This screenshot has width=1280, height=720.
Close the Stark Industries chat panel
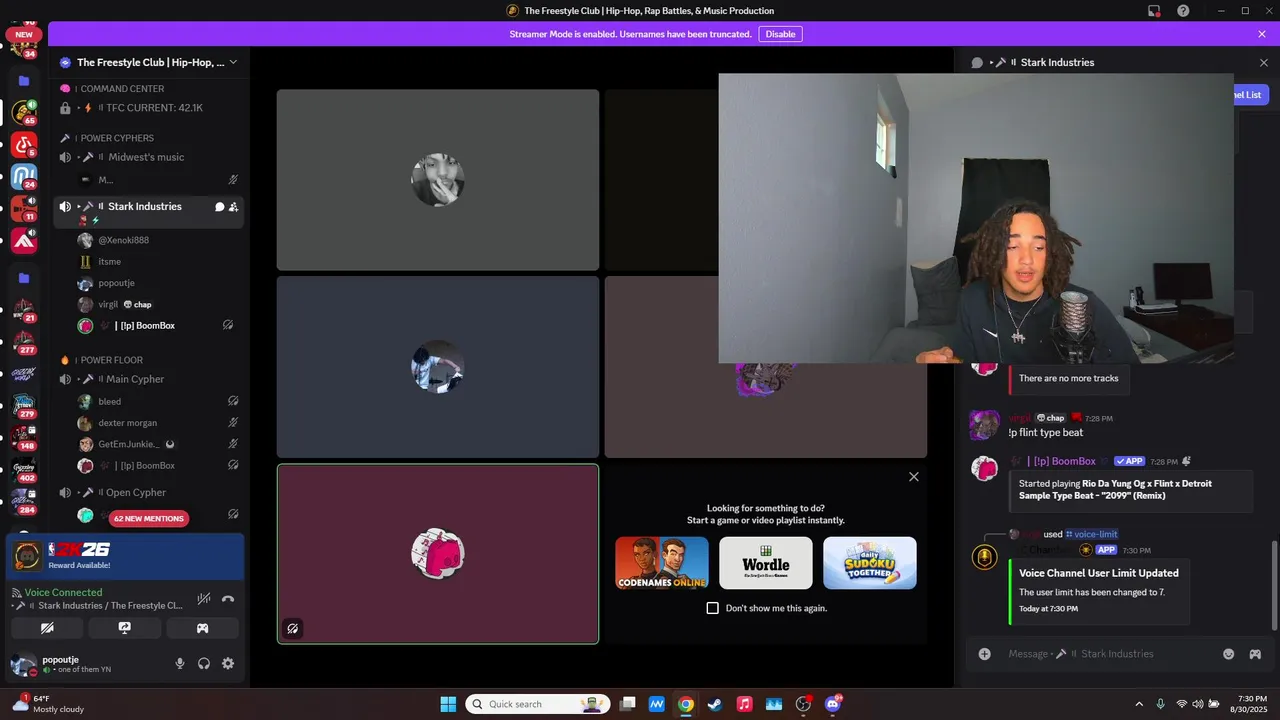click(1263, 62)
